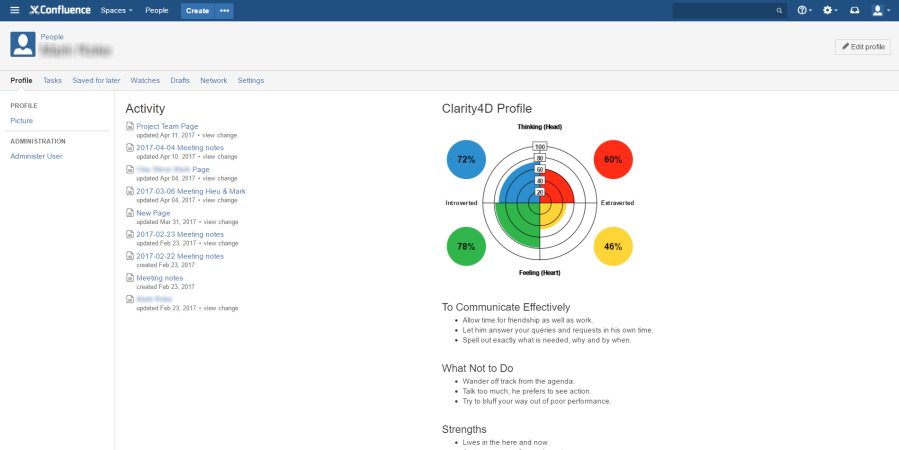The height and width of the screenshot is (450, 899).
Task: Click the Thinking (Head) chart label
Action: tap(540, 127)
